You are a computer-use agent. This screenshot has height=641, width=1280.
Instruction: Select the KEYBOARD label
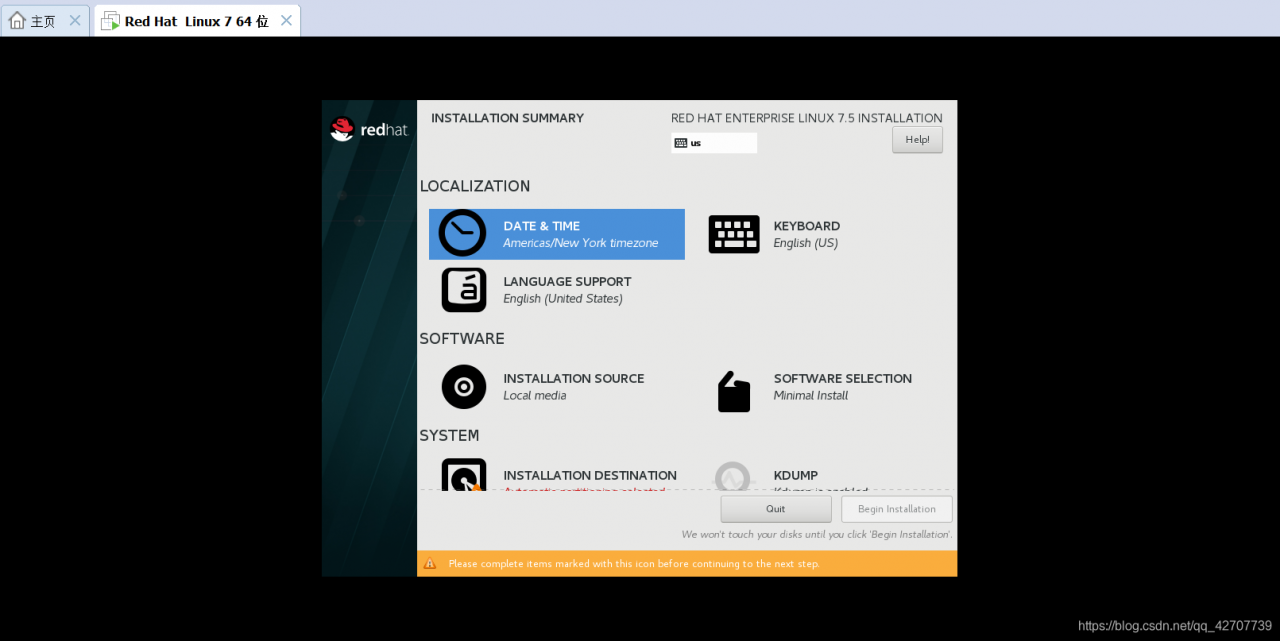pyautogui.click(x=807, y=226)
